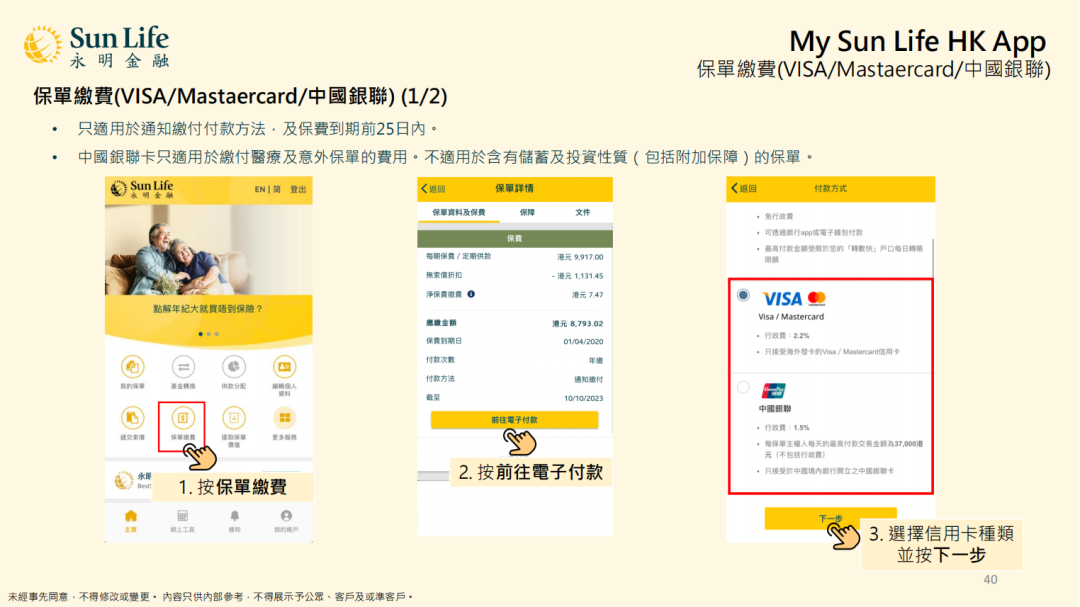This screenshot has width=1080, height=607.
Task: Click 登出 logout in app header
Action: [x=298, y=189]
